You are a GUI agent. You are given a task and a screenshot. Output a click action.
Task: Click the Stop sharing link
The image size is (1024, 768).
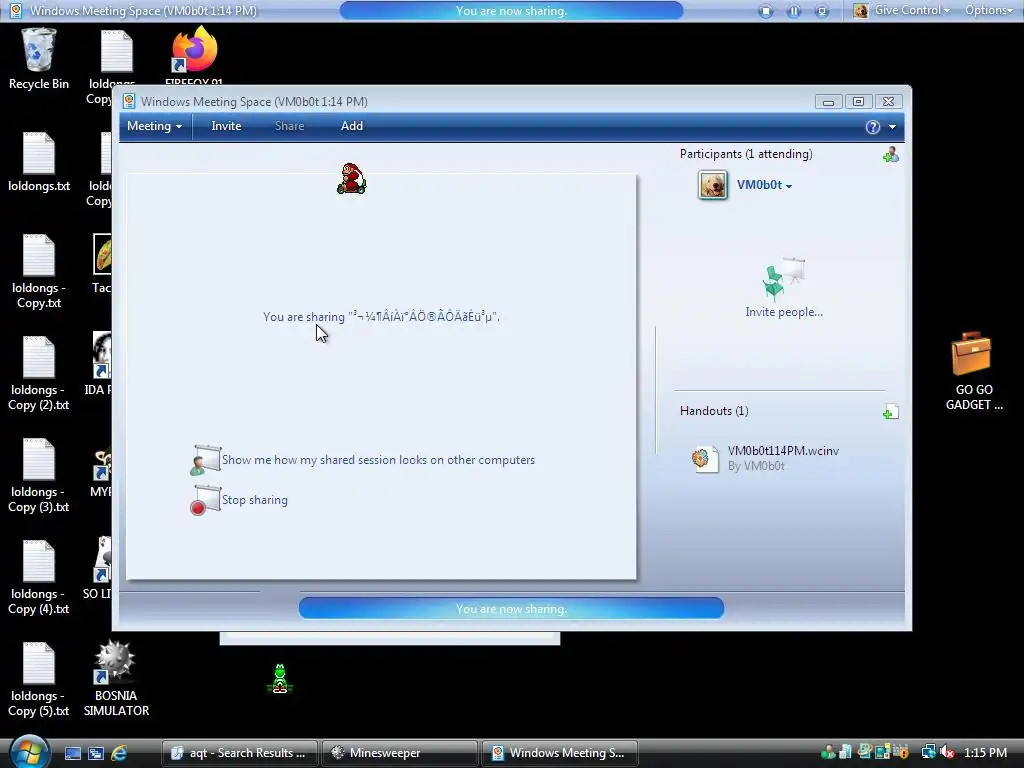(255, 500)
